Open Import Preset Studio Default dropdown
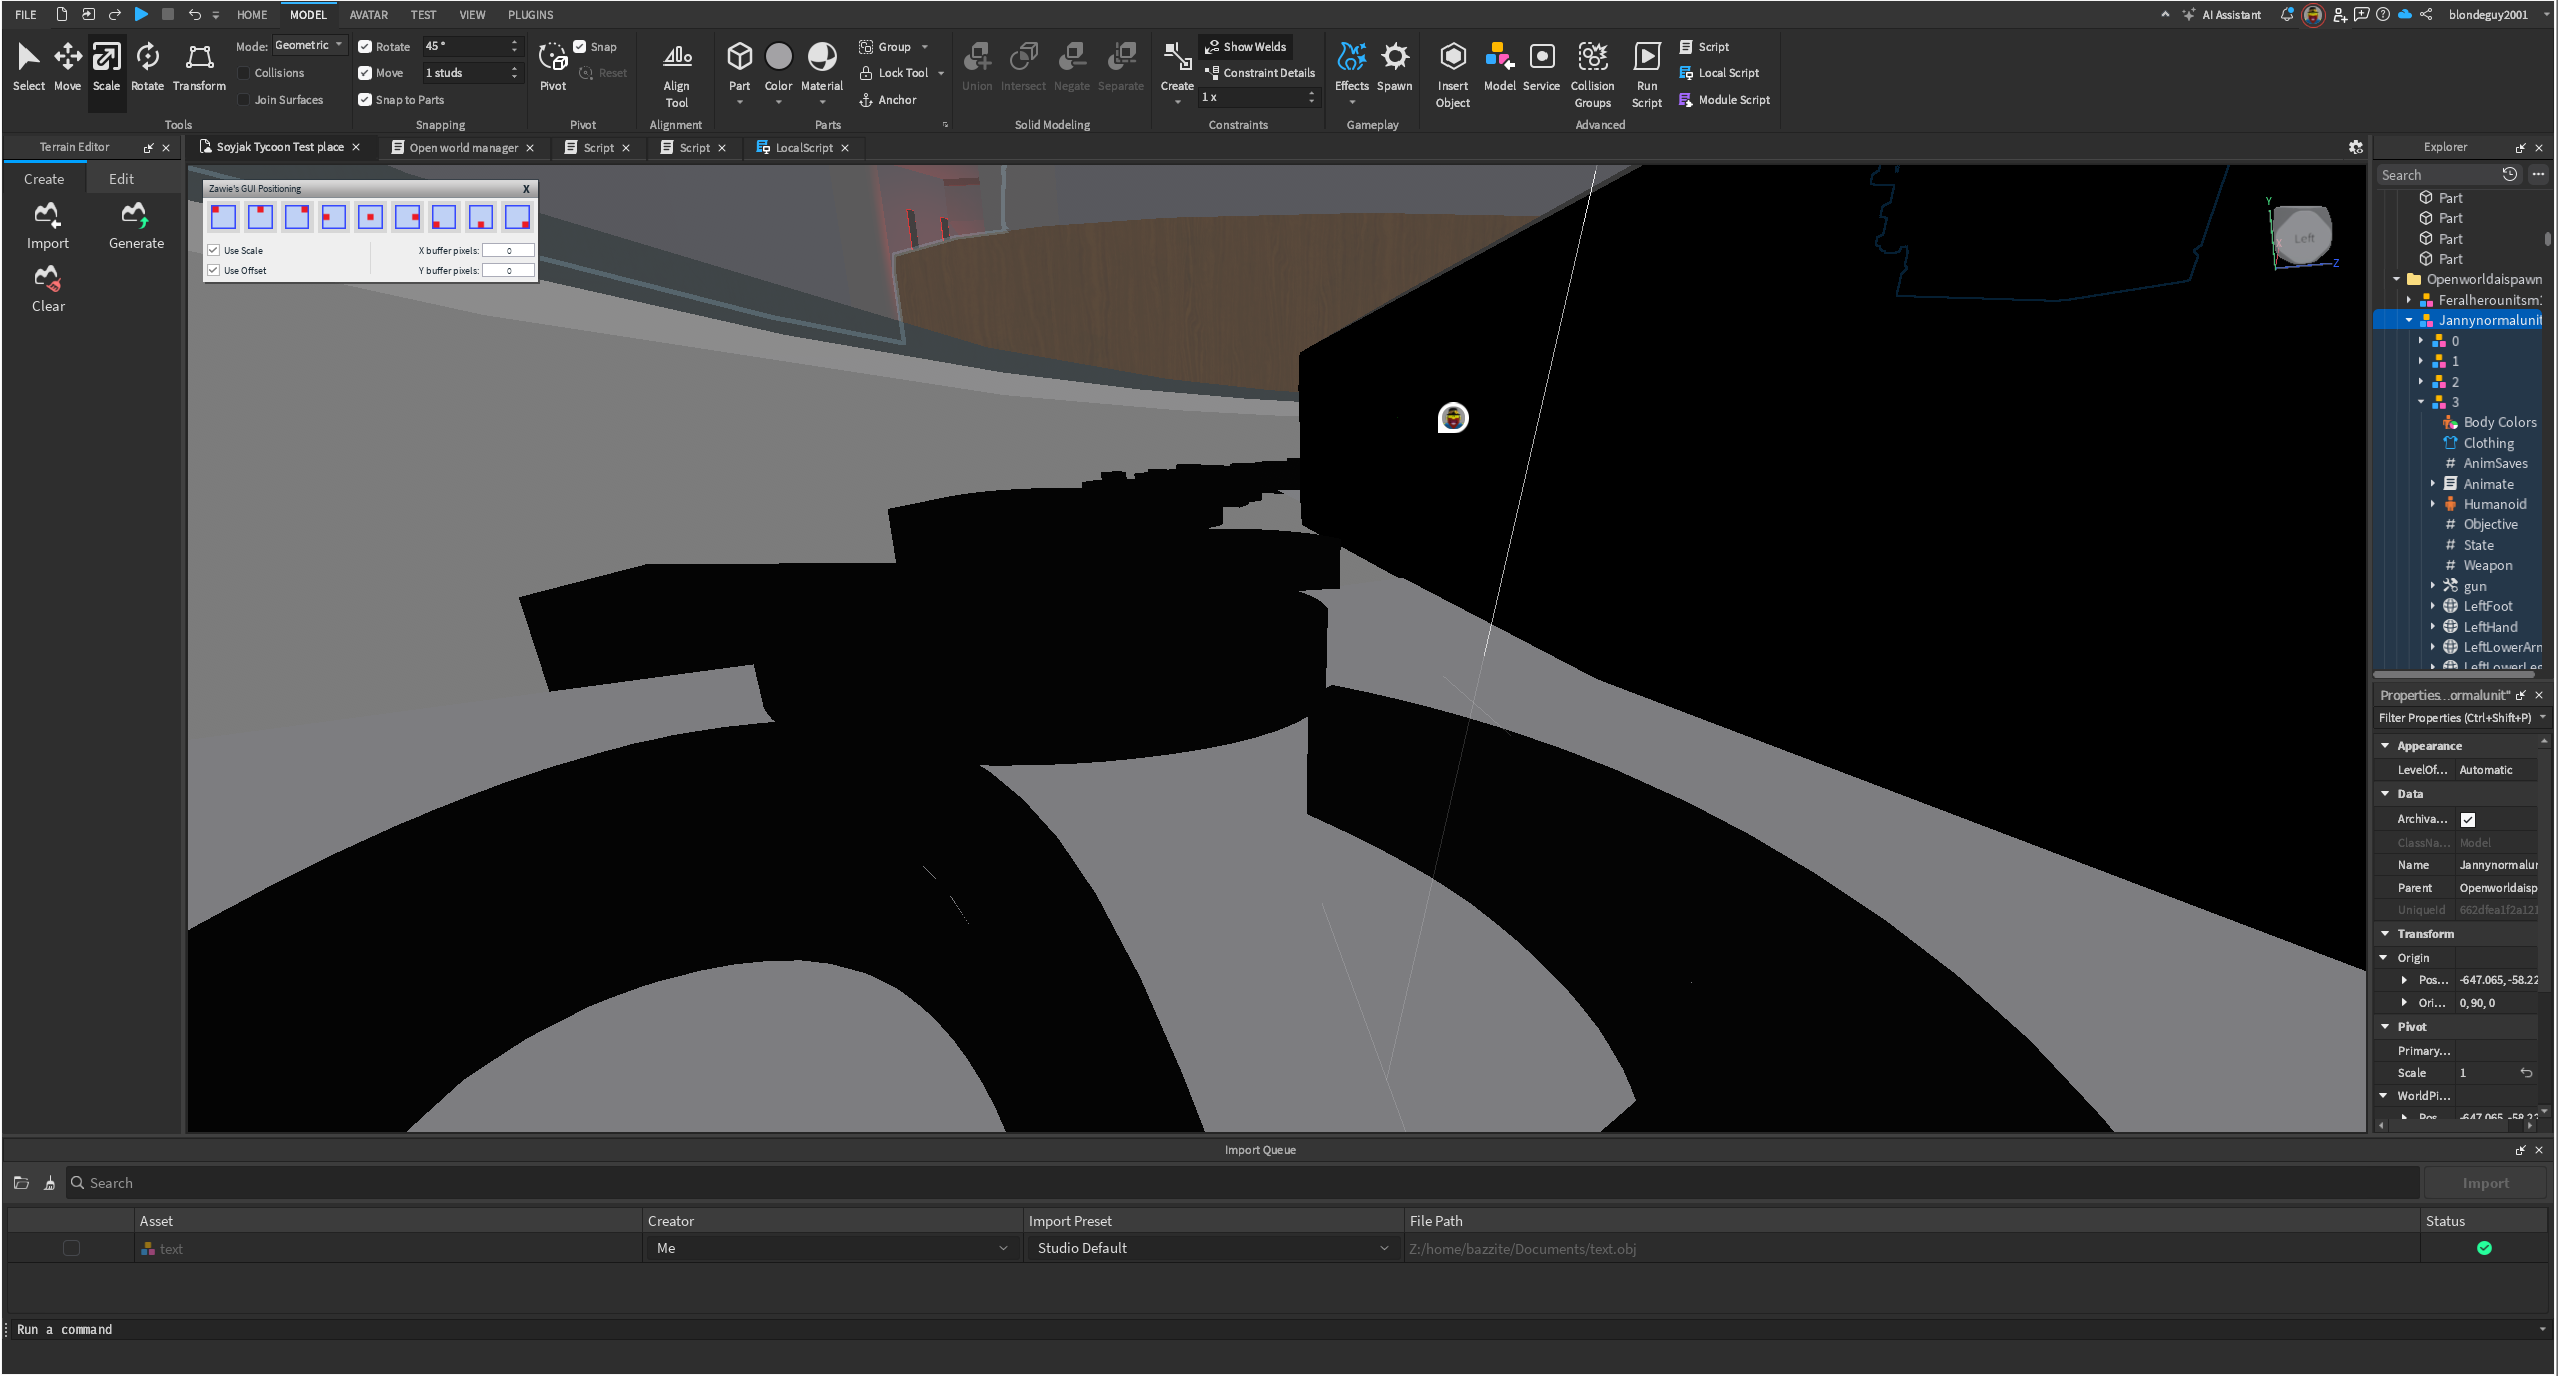 click(1212, 1248)
